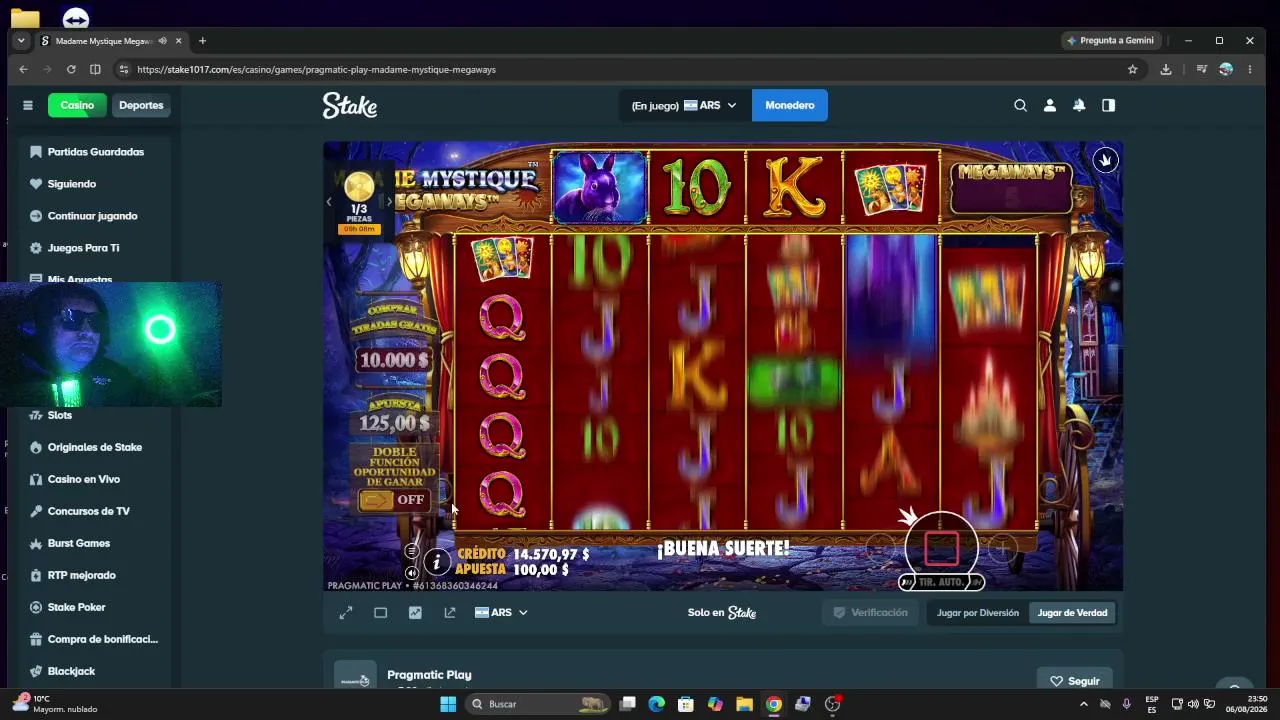Click the Stake logo
Screen dimensions: 1280x720
point(350,105)
